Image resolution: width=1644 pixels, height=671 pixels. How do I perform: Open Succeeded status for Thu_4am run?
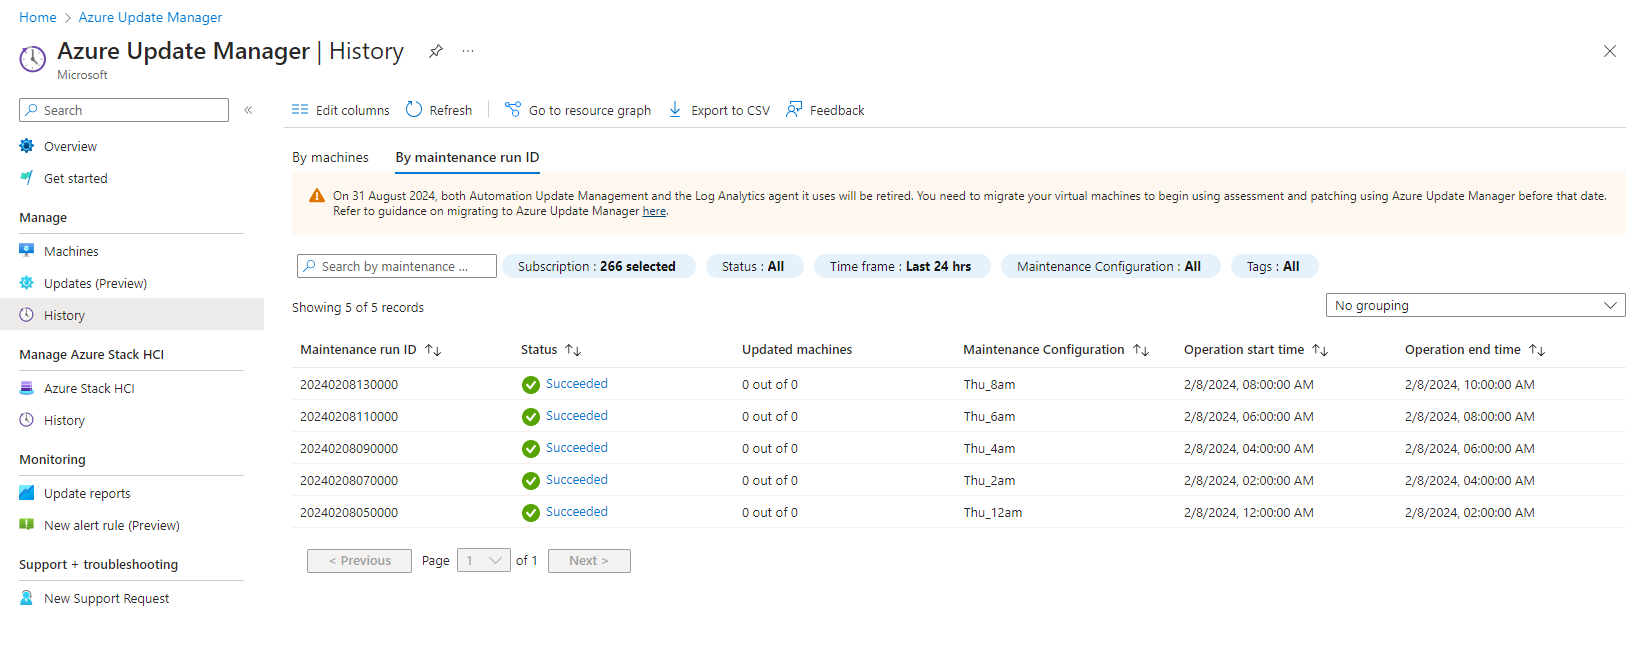coord(577,448)
